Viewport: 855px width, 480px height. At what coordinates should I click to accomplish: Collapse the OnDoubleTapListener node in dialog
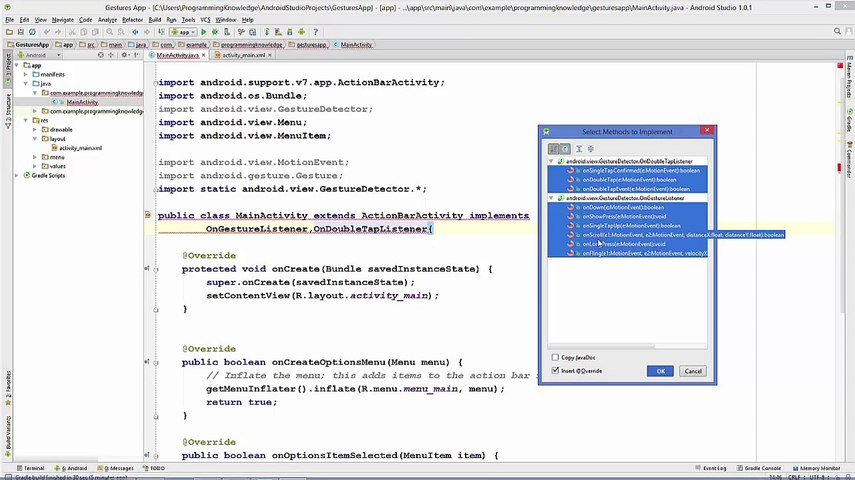pos(551,161)
